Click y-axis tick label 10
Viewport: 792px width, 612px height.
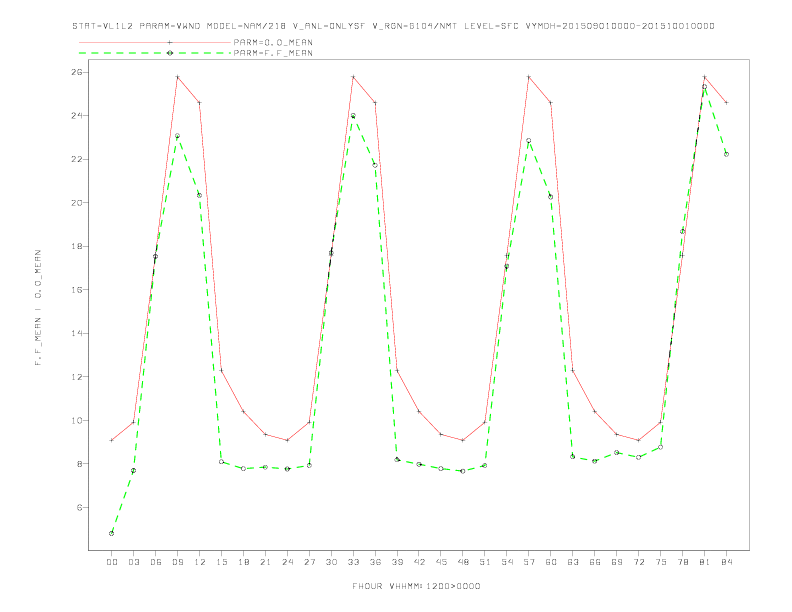coord(79,420)
